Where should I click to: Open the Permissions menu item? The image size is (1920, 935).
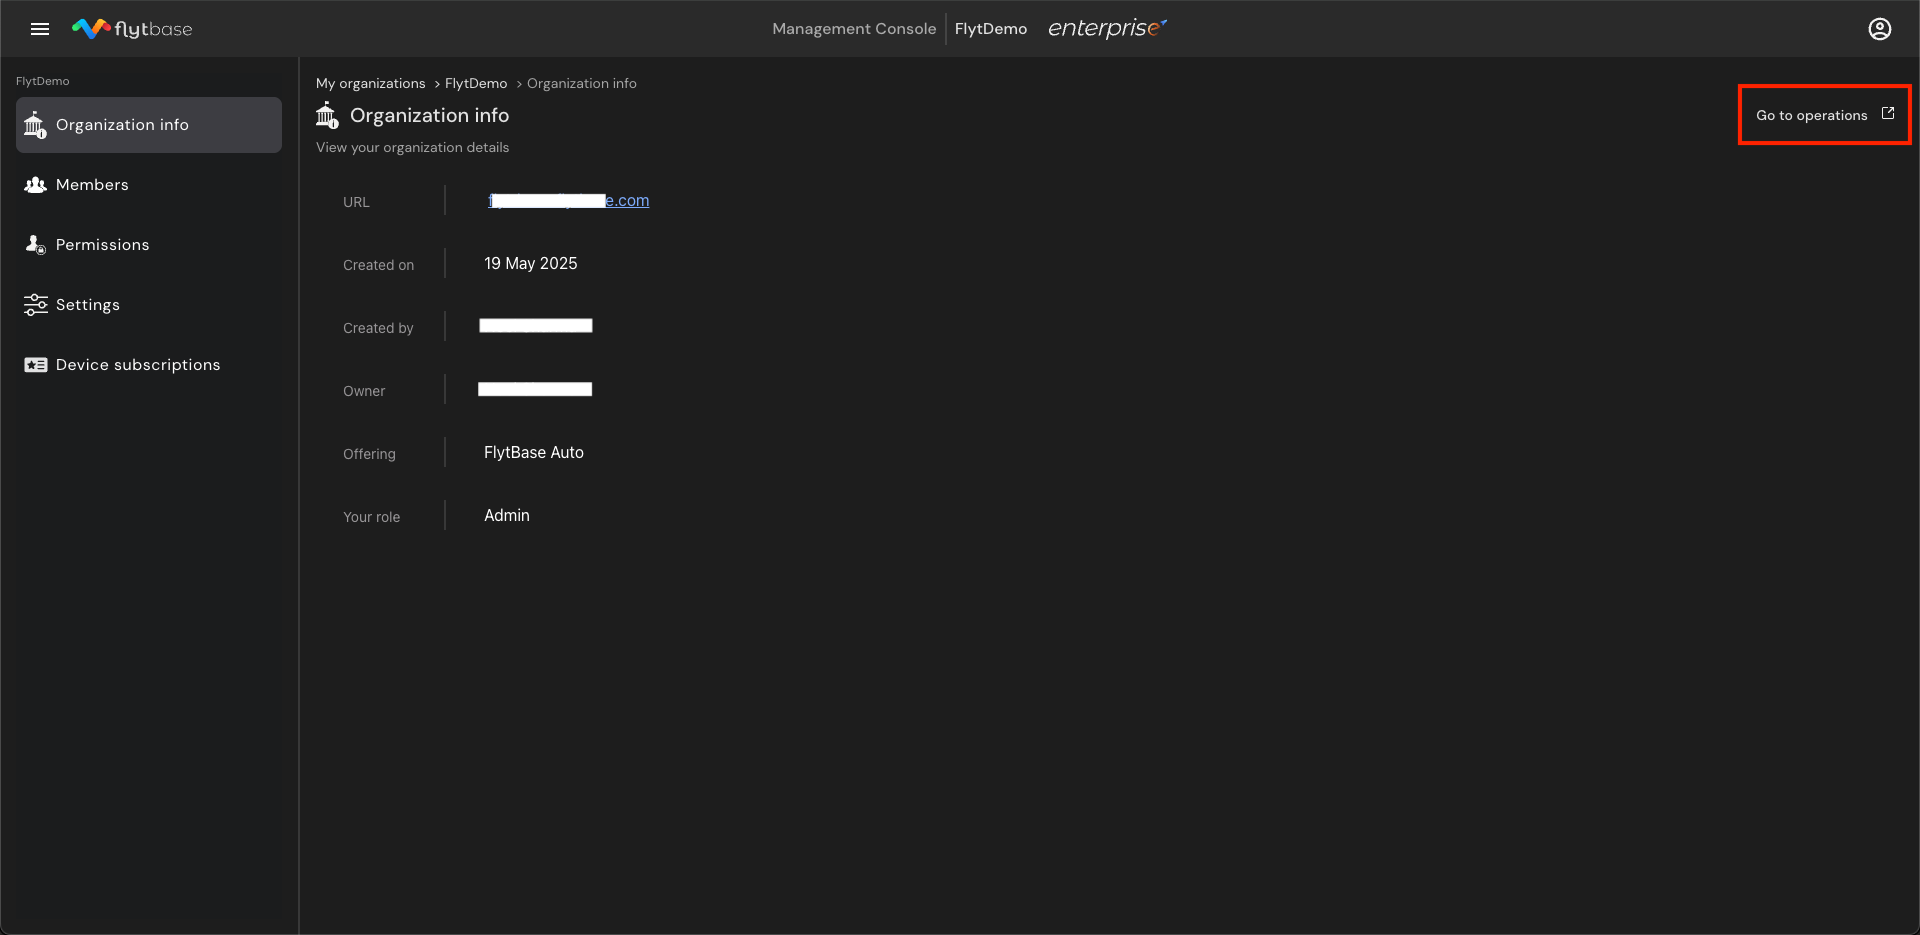coord(149,245)
